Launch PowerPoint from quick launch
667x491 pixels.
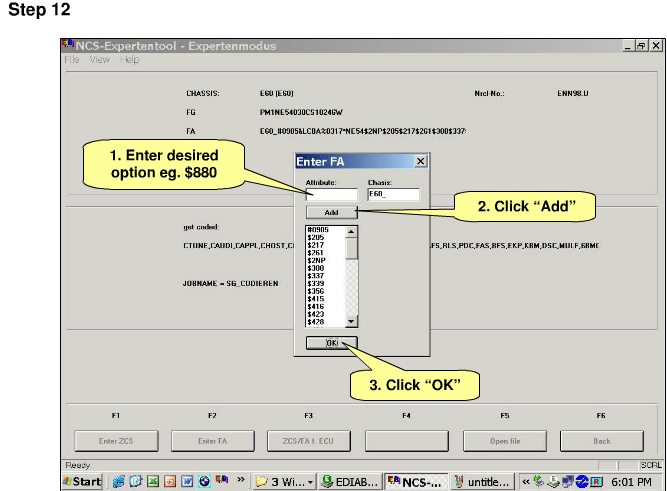tap(170, 482)
